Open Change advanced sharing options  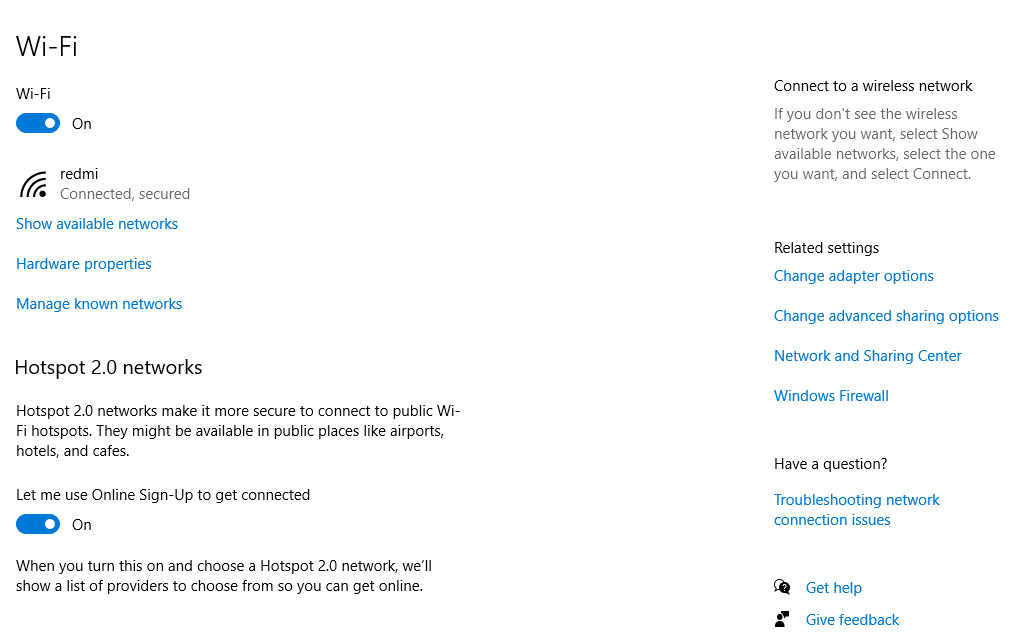pyautogui.click(x=886, y=315)
